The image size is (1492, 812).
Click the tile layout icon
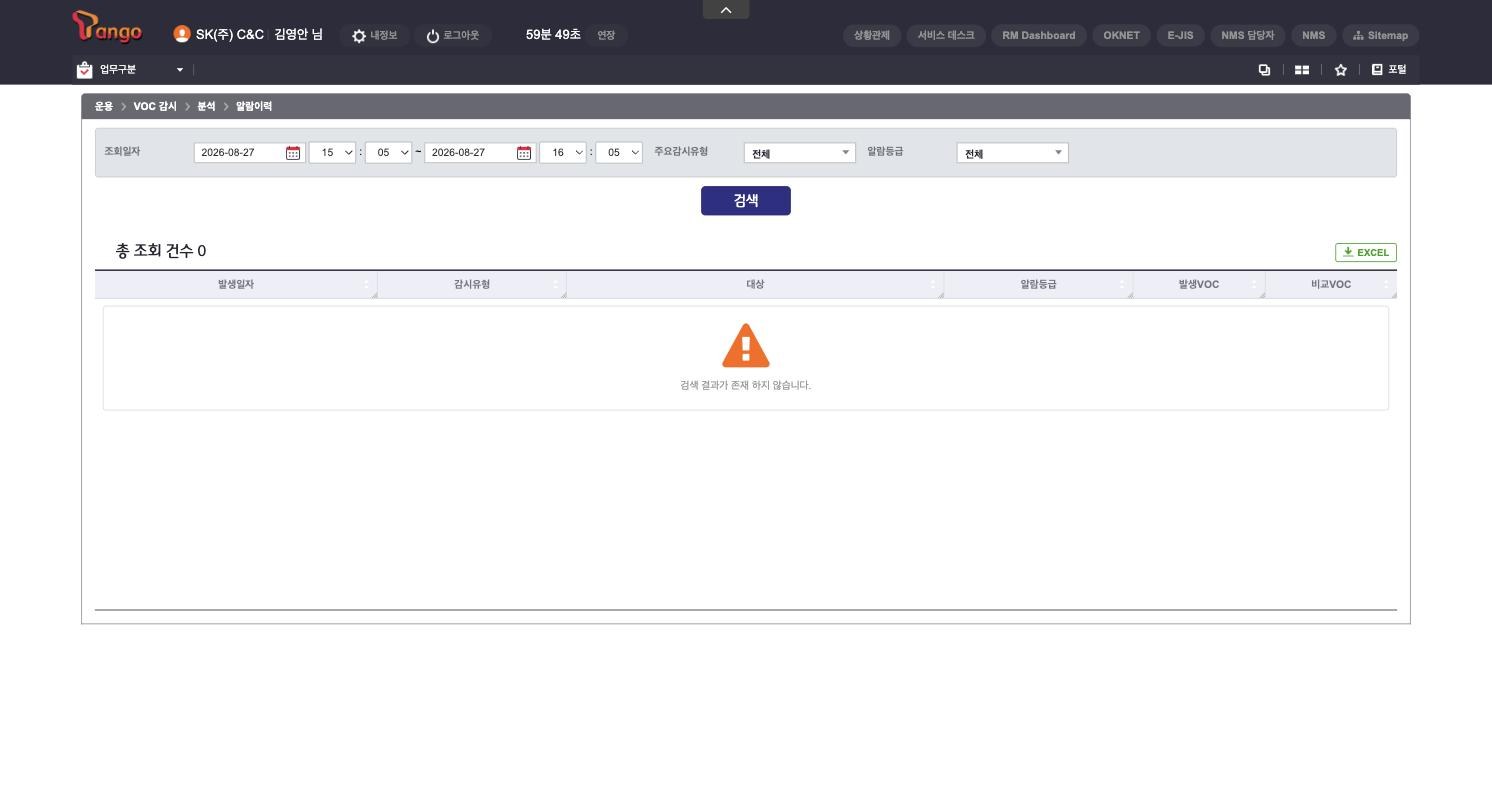1302,70
